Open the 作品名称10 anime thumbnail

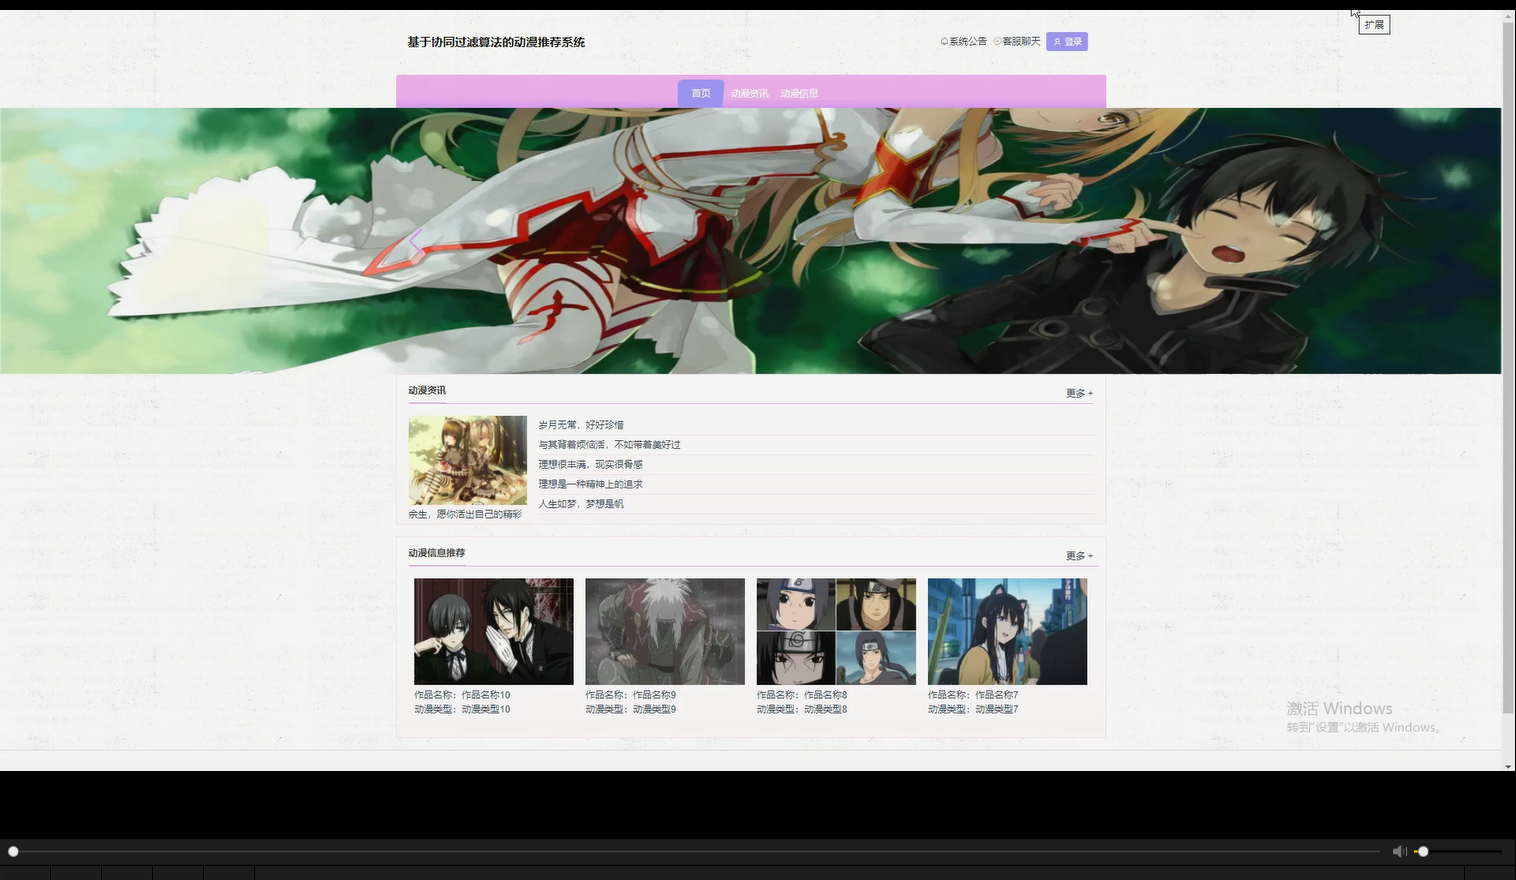click(493, 631)
